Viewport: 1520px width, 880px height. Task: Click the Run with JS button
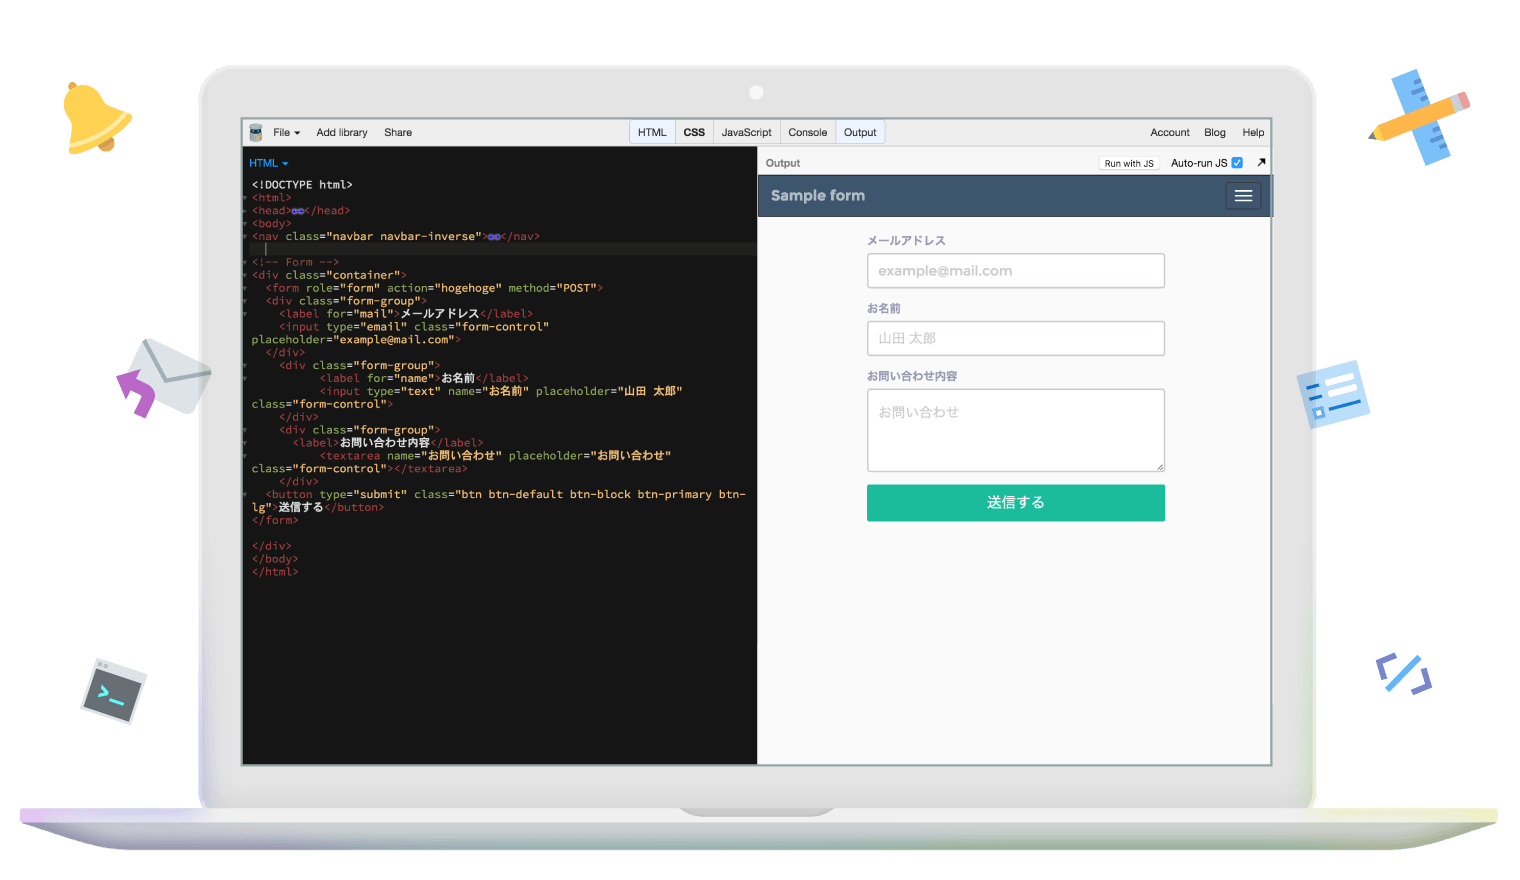[x=1129, y=163]
